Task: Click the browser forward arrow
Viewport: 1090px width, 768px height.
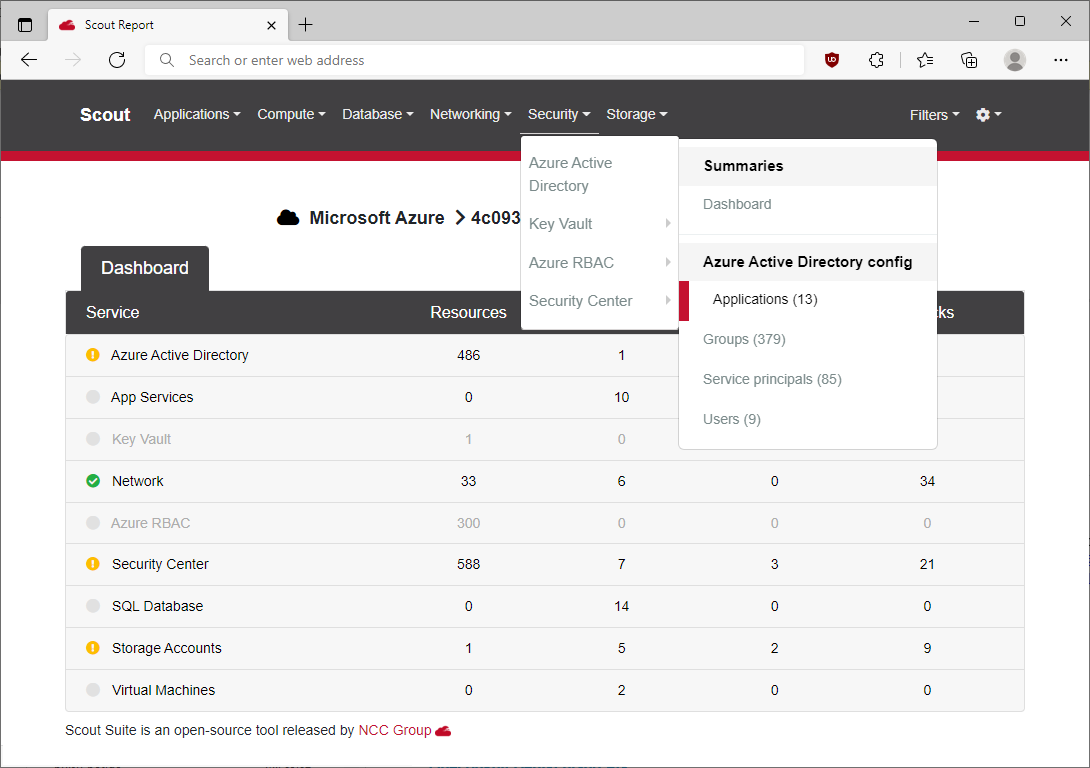Action: click(x=73, y=60)
